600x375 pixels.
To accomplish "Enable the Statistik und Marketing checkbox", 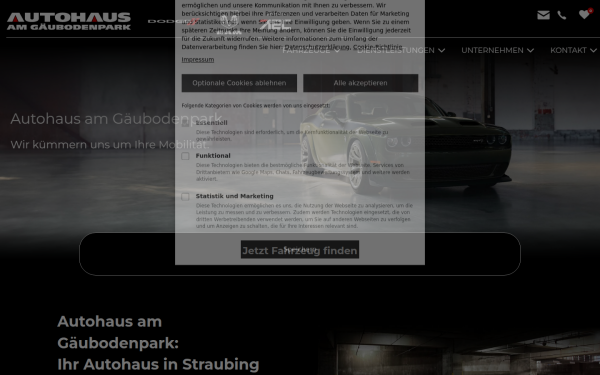I will [x=185, y=196].
